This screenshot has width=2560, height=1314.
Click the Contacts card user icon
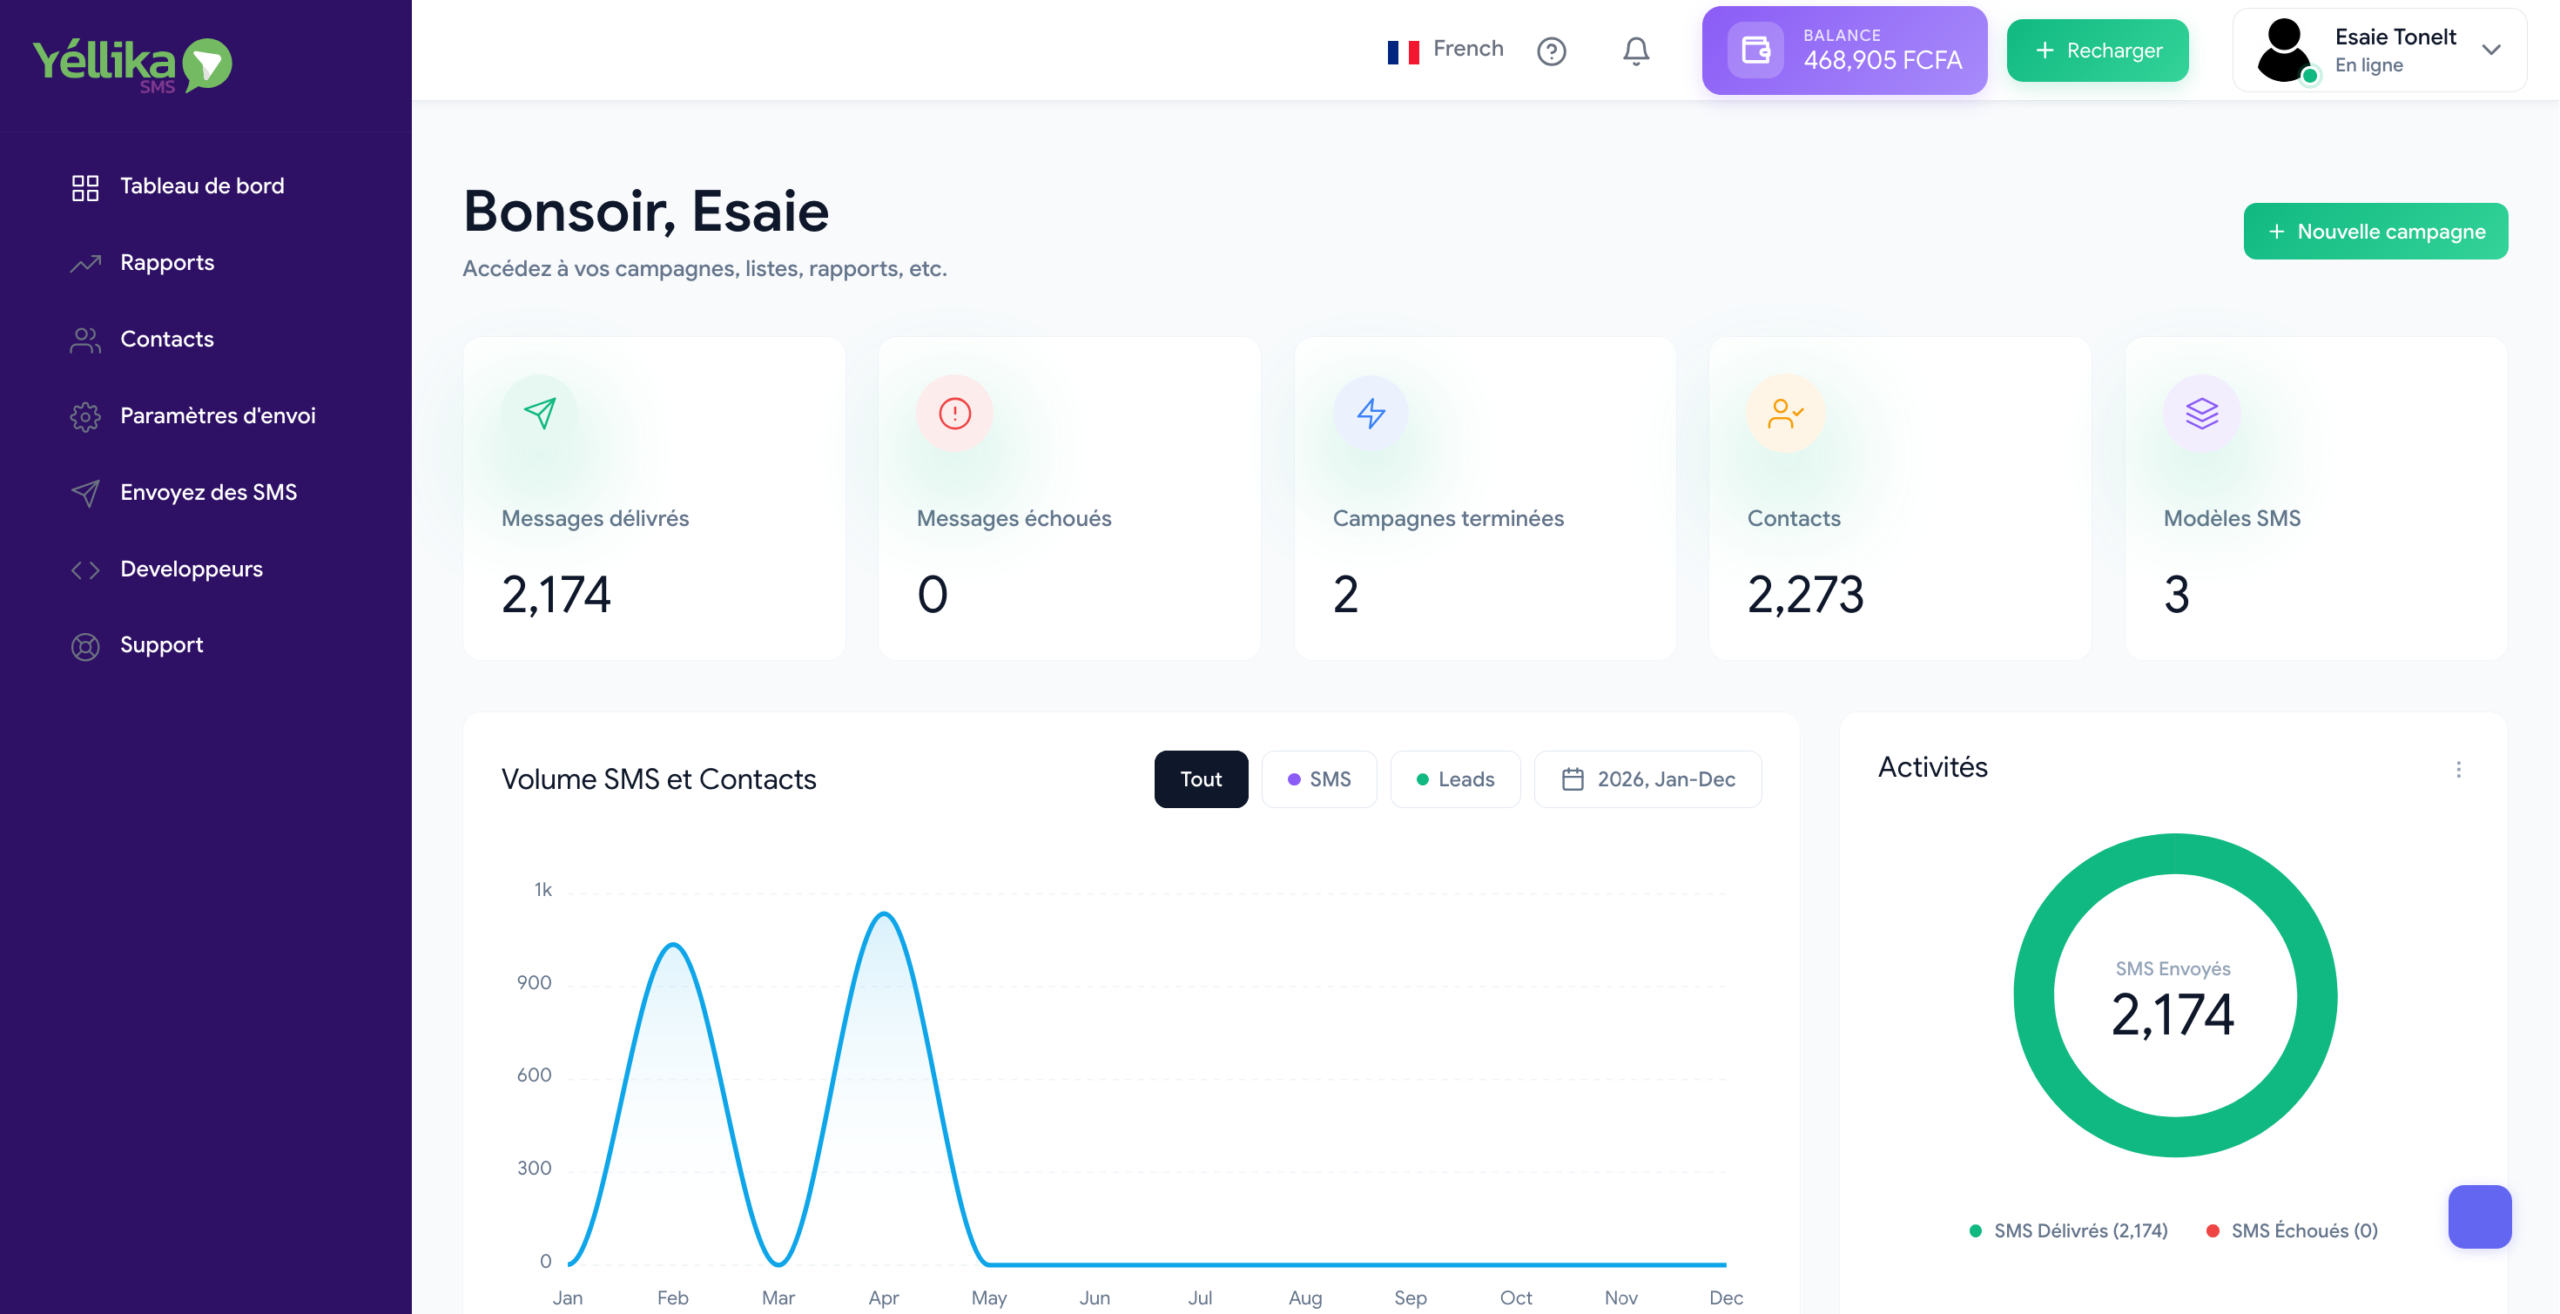coord(1785,413)
